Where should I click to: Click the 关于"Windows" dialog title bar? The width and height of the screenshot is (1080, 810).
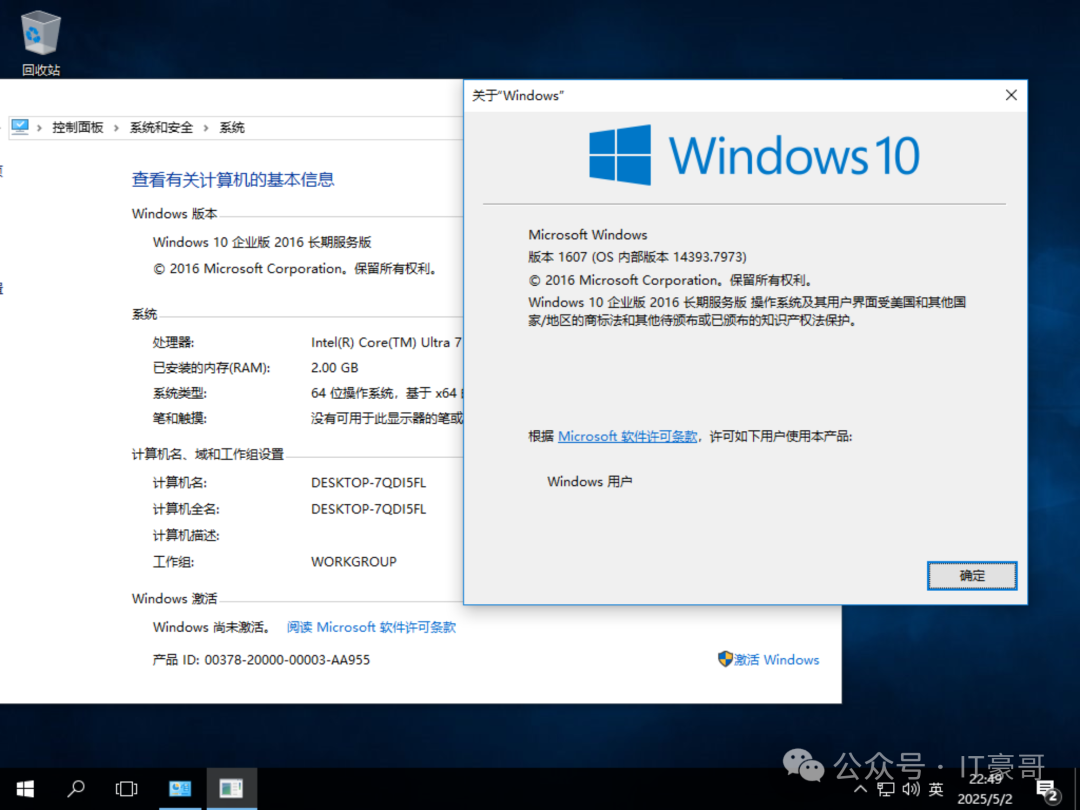[730, 96]
